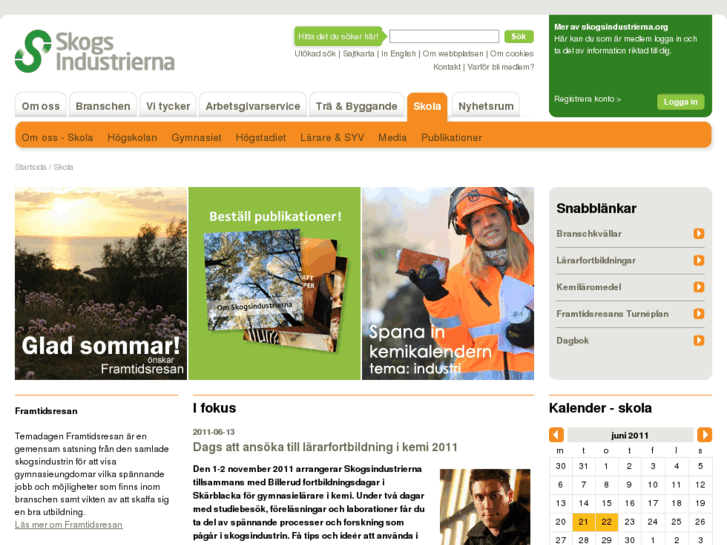
Task: Open Högskolan submenu item
Action: tap(132, 138)
